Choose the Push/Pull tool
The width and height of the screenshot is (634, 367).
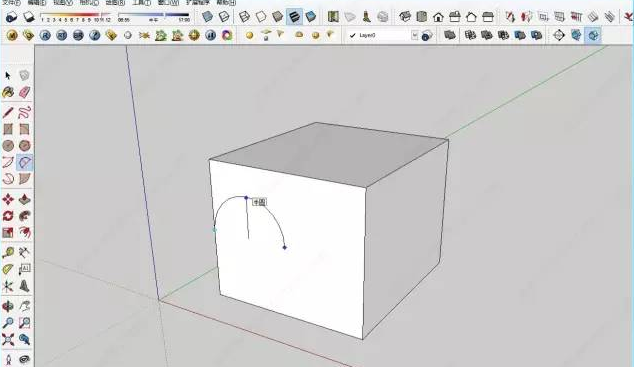click(x=24, y=199)
